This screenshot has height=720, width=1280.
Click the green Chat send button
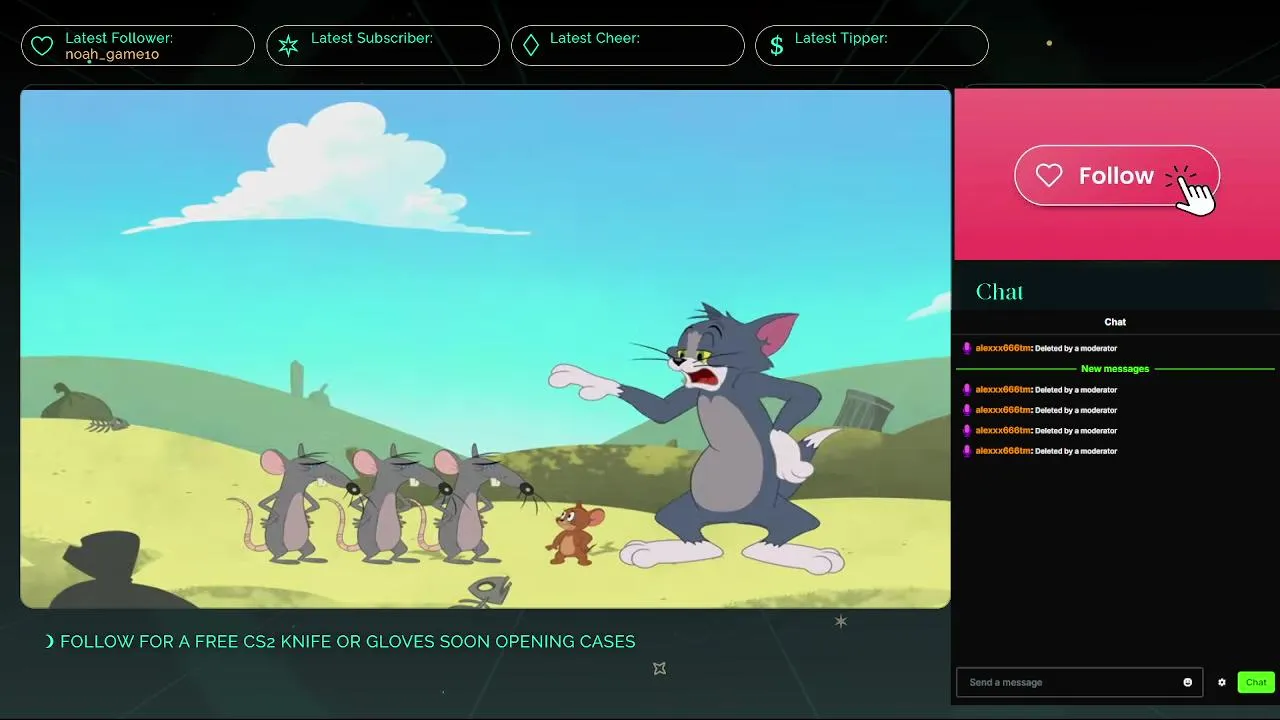pyautogui.click(x=1256, y=682)
